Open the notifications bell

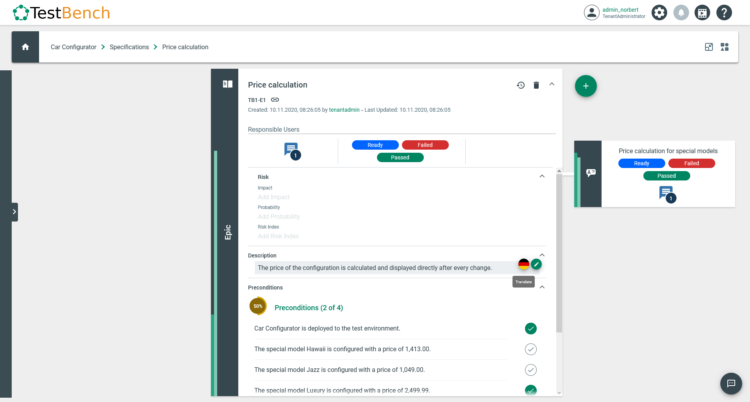point(681,12)
